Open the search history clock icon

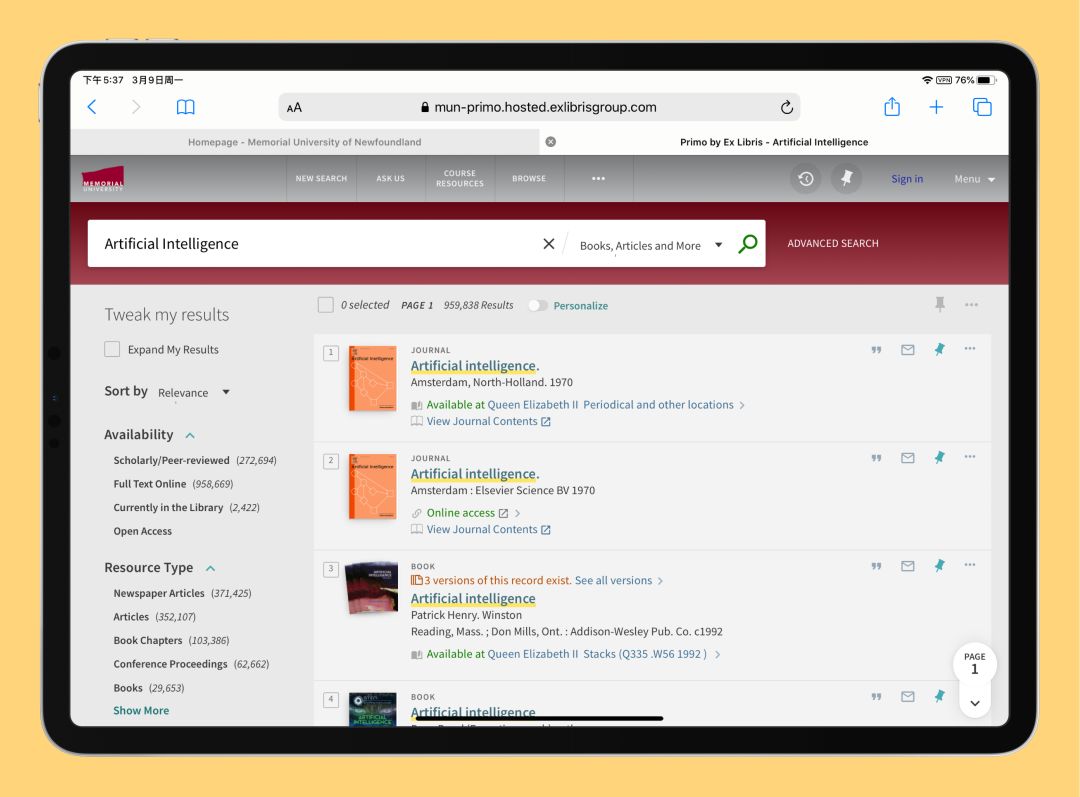pos(805,179)
